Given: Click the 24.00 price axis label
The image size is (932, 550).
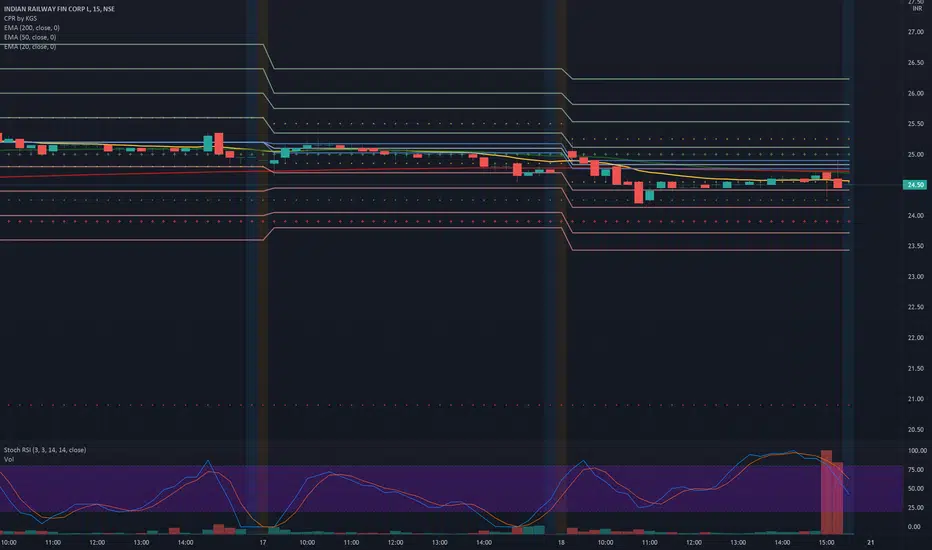Looking at the screenshot, I should coord(915,215).
